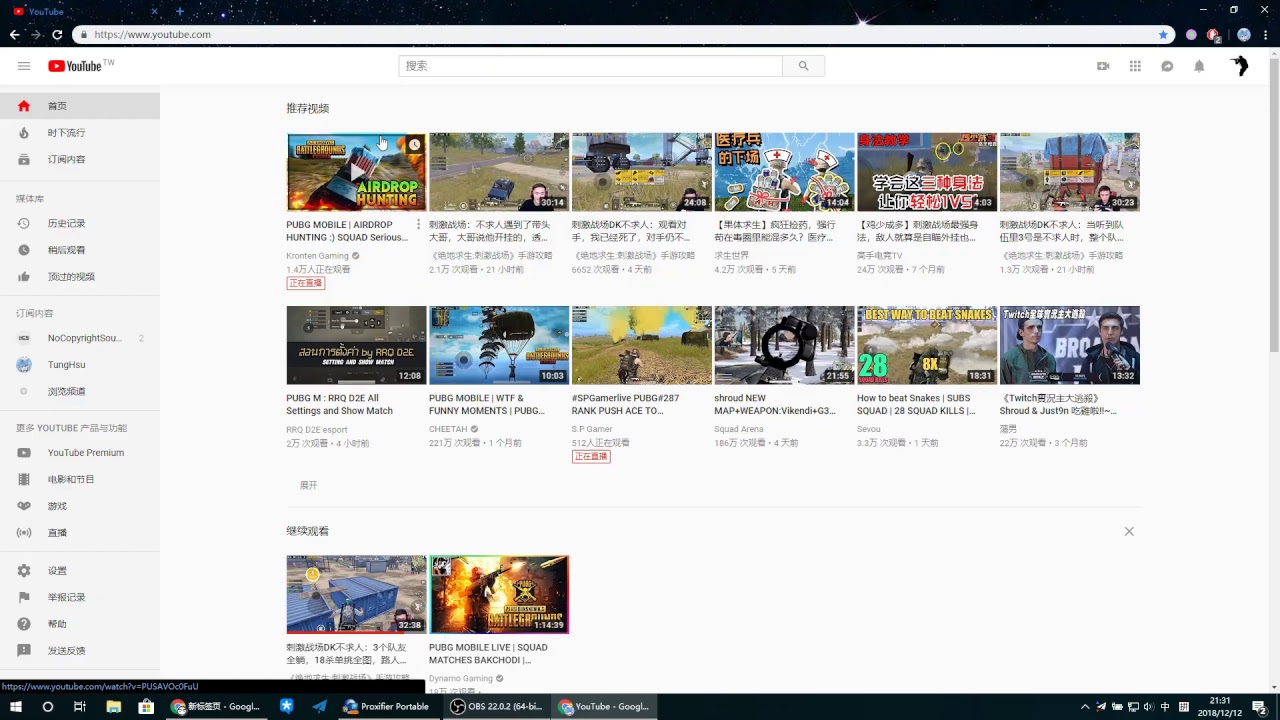Open TungHsu subscription channel
This screenshot has height=720, width=1280.
pos(80,365)
